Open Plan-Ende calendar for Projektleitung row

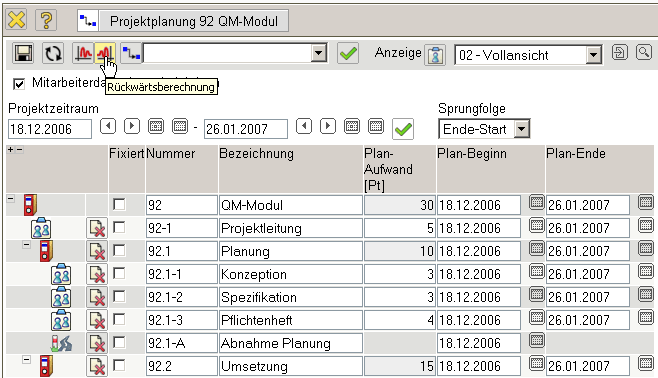point(646,225)
